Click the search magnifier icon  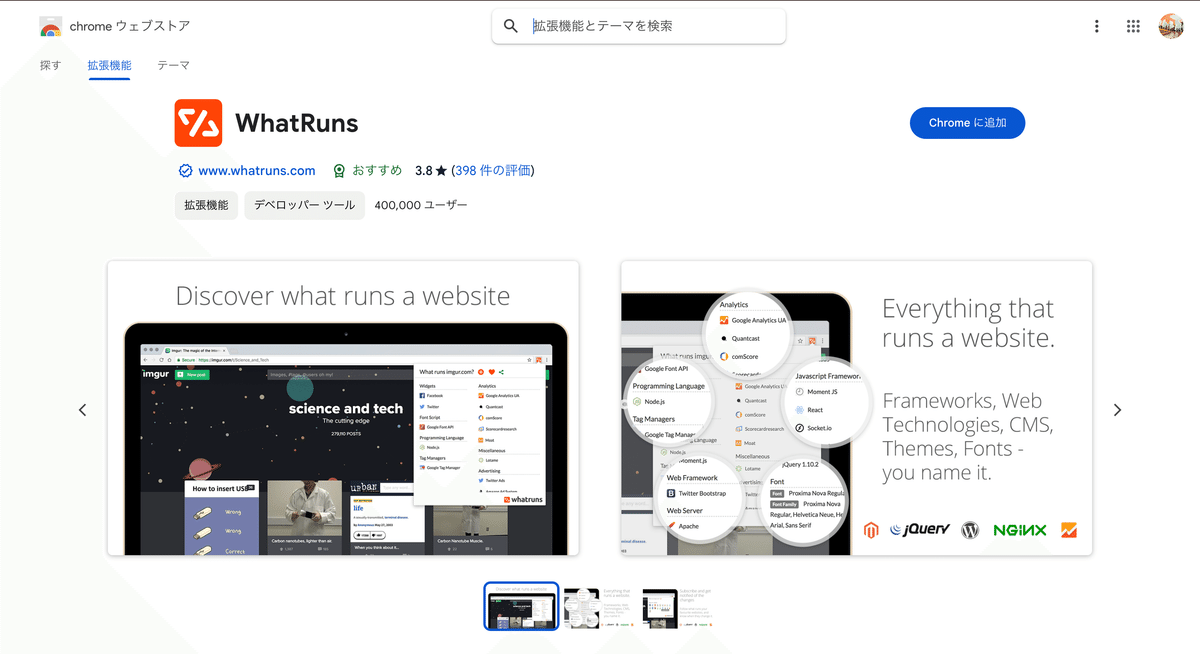pyautogui.click(x=511, y=26)
